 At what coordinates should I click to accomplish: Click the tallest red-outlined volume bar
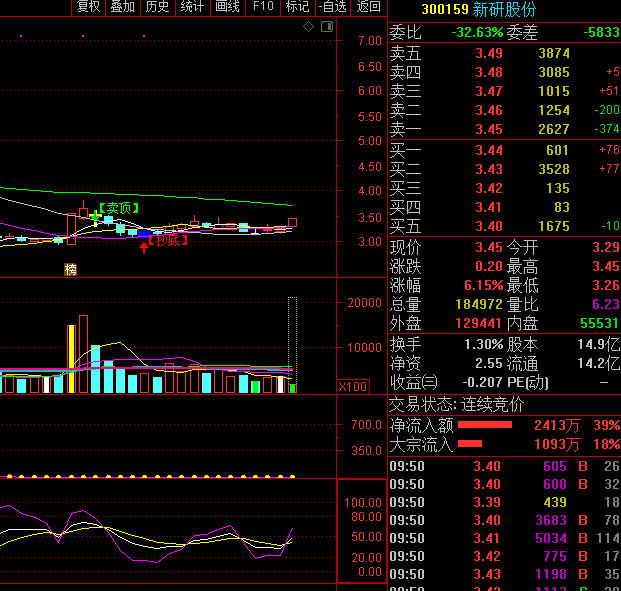(x=83, y=354)
